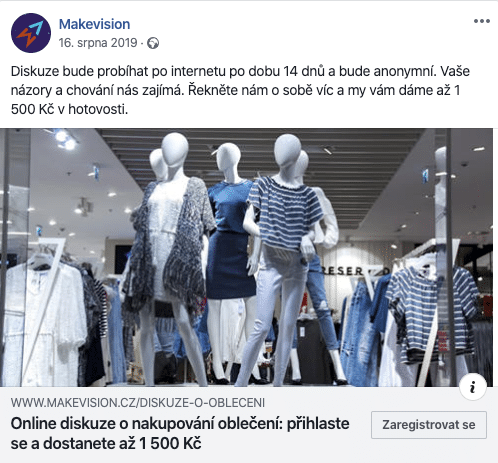Click the '500 Kč v hotovosti' text line
The image size is (498, 463).
(x=69, y=109)
